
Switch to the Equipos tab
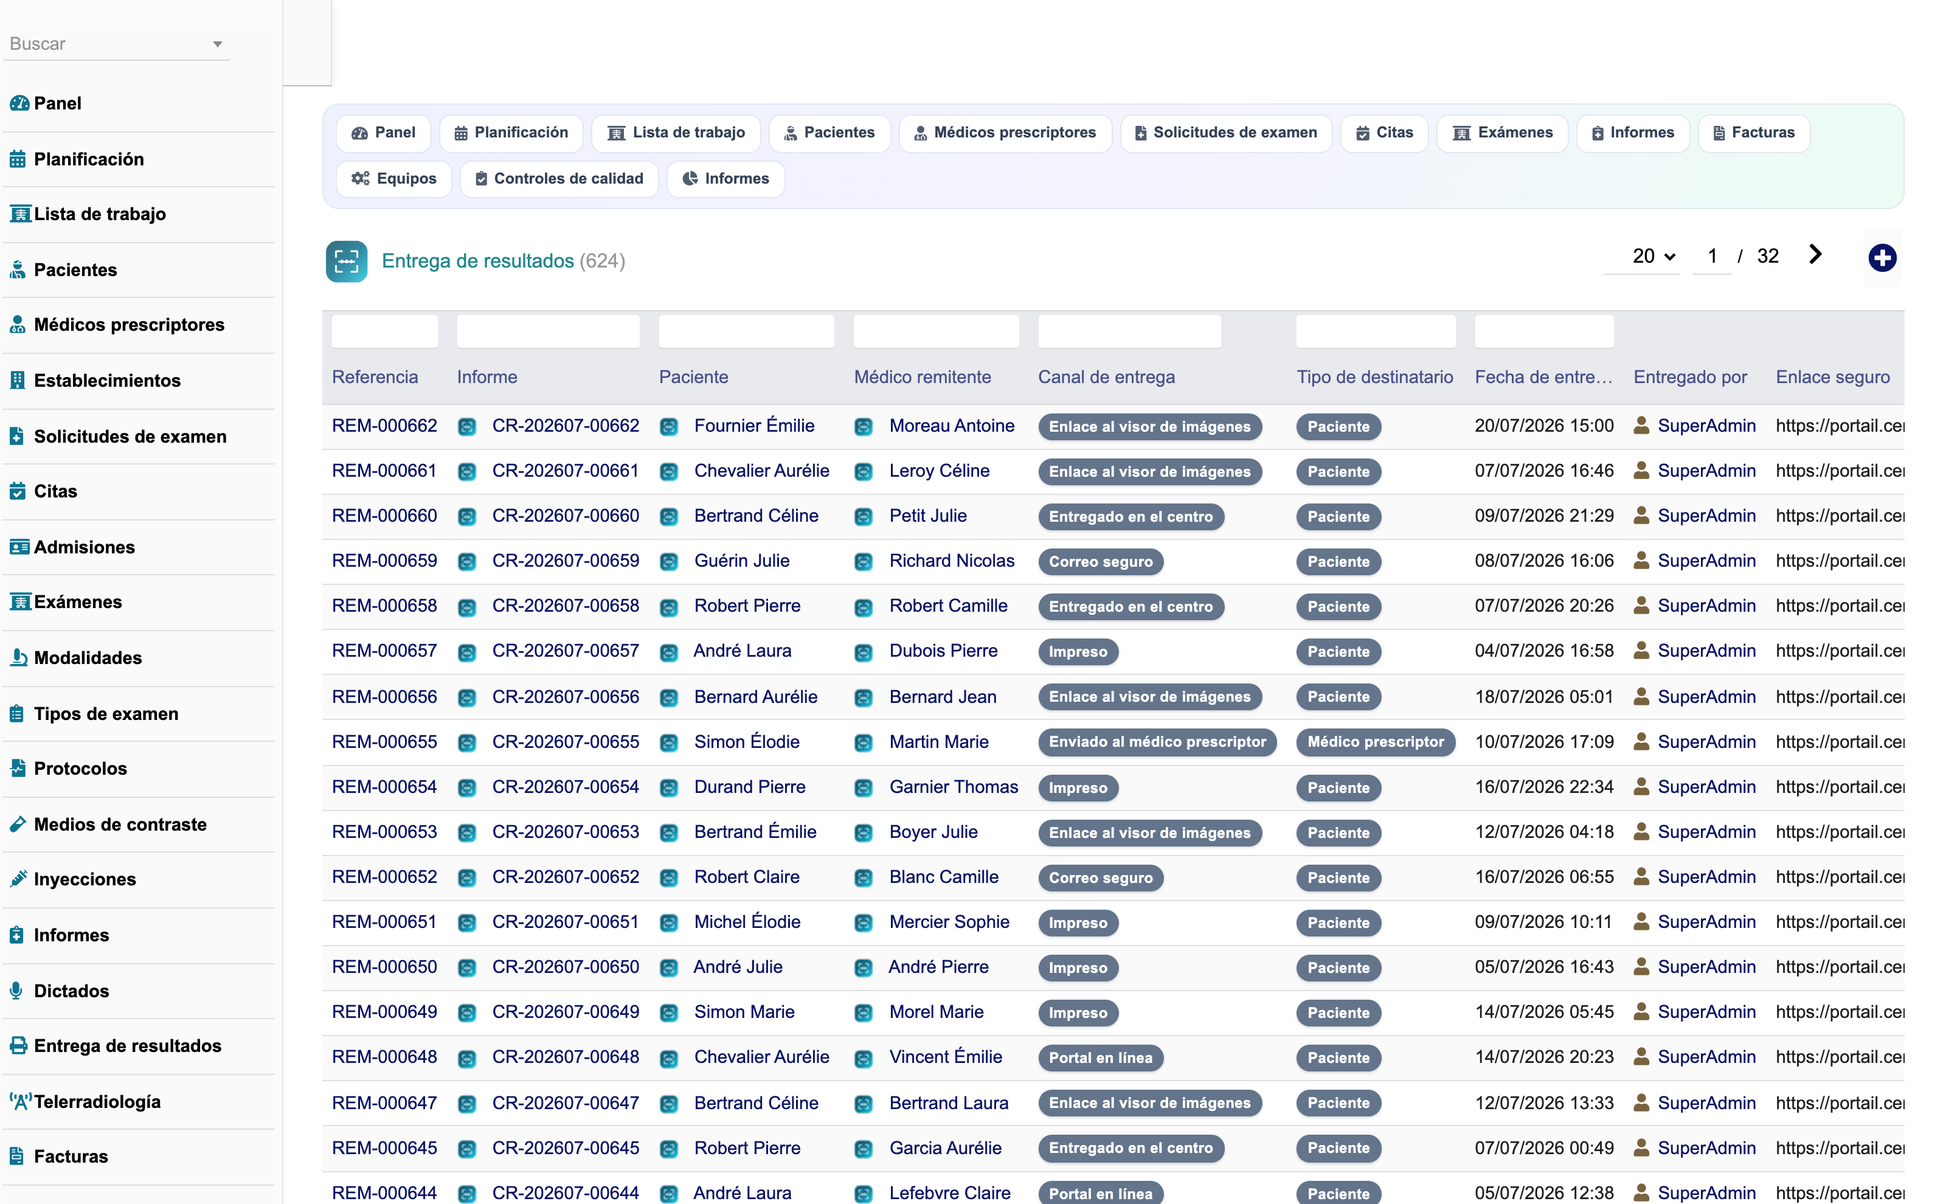click(394, 179)
